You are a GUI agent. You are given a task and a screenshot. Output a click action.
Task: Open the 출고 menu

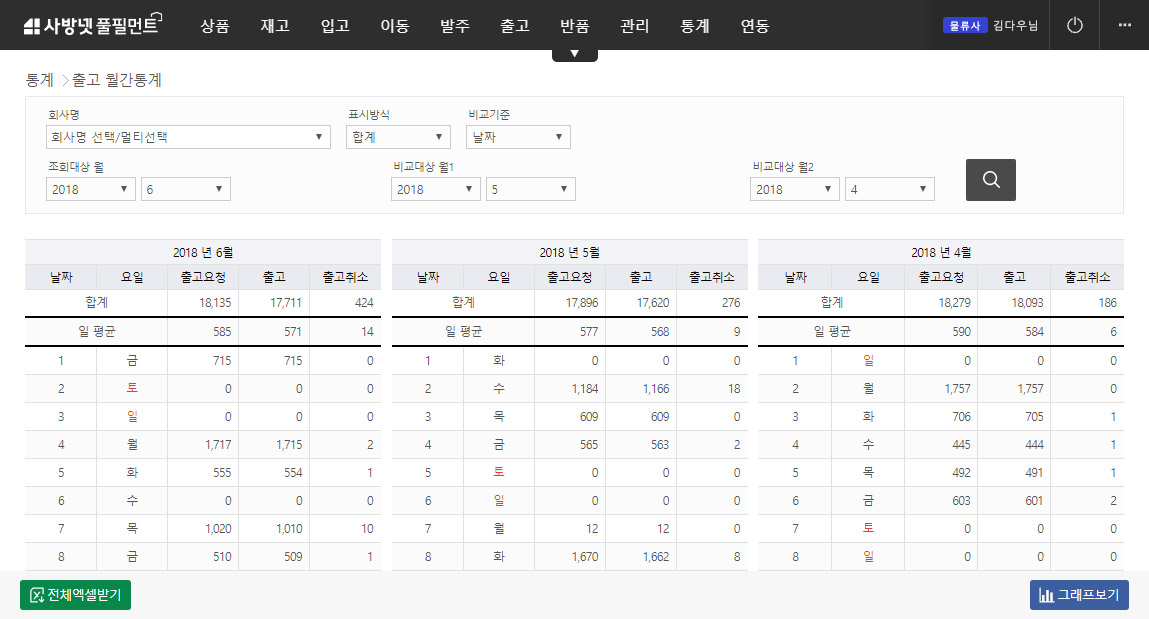point(515,26)
